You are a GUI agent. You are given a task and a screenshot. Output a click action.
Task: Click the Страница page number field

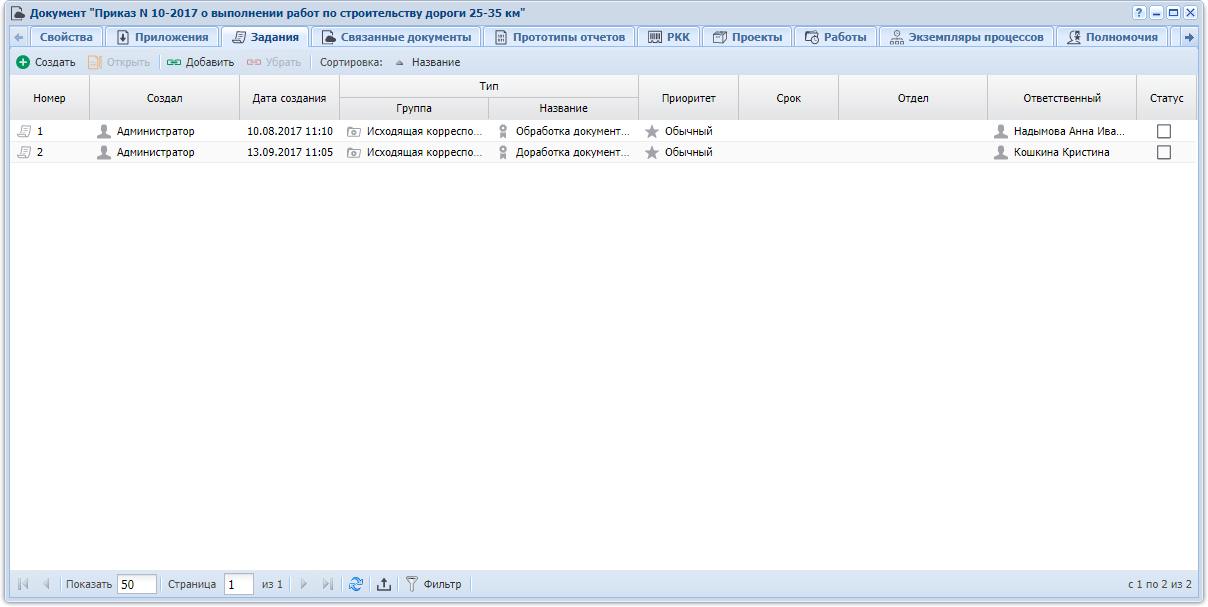(x=238, y=584)
